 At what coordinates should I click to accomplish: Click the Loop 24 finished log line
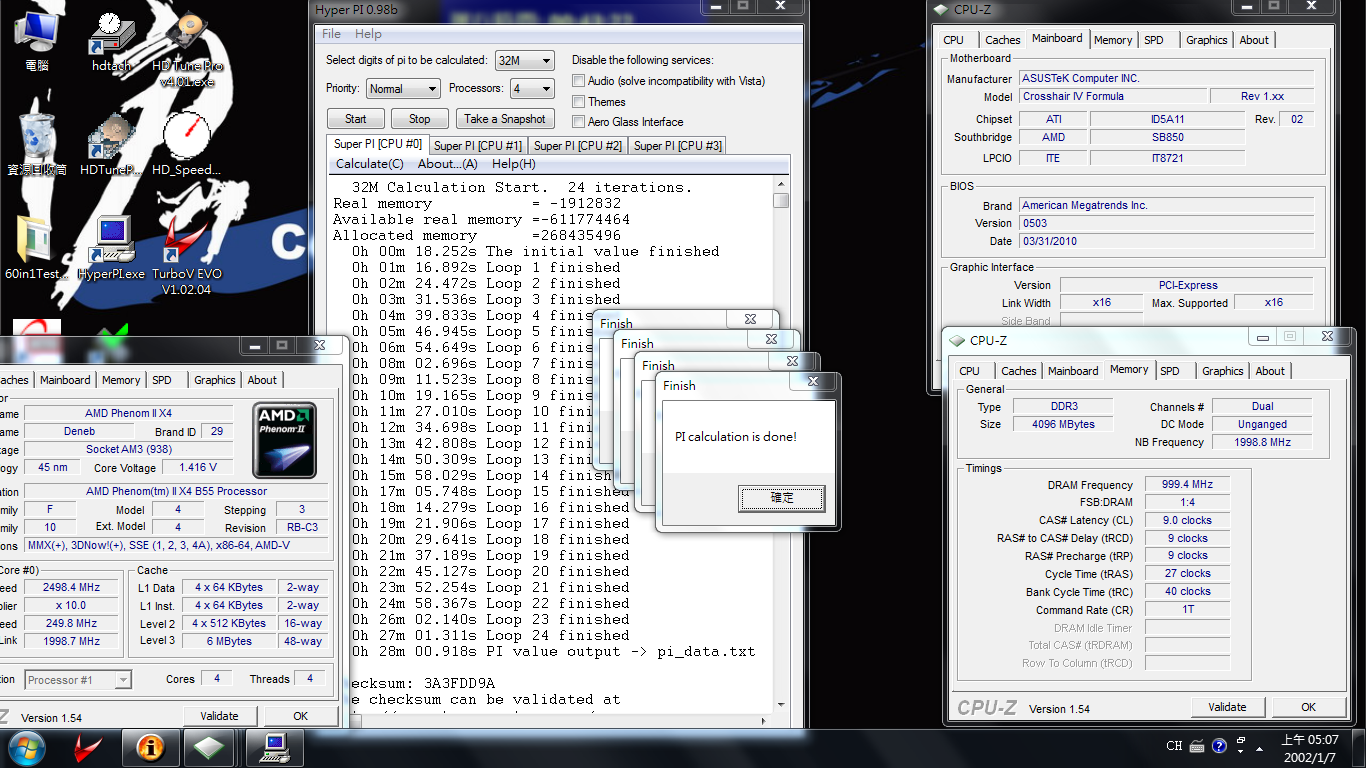490,635
